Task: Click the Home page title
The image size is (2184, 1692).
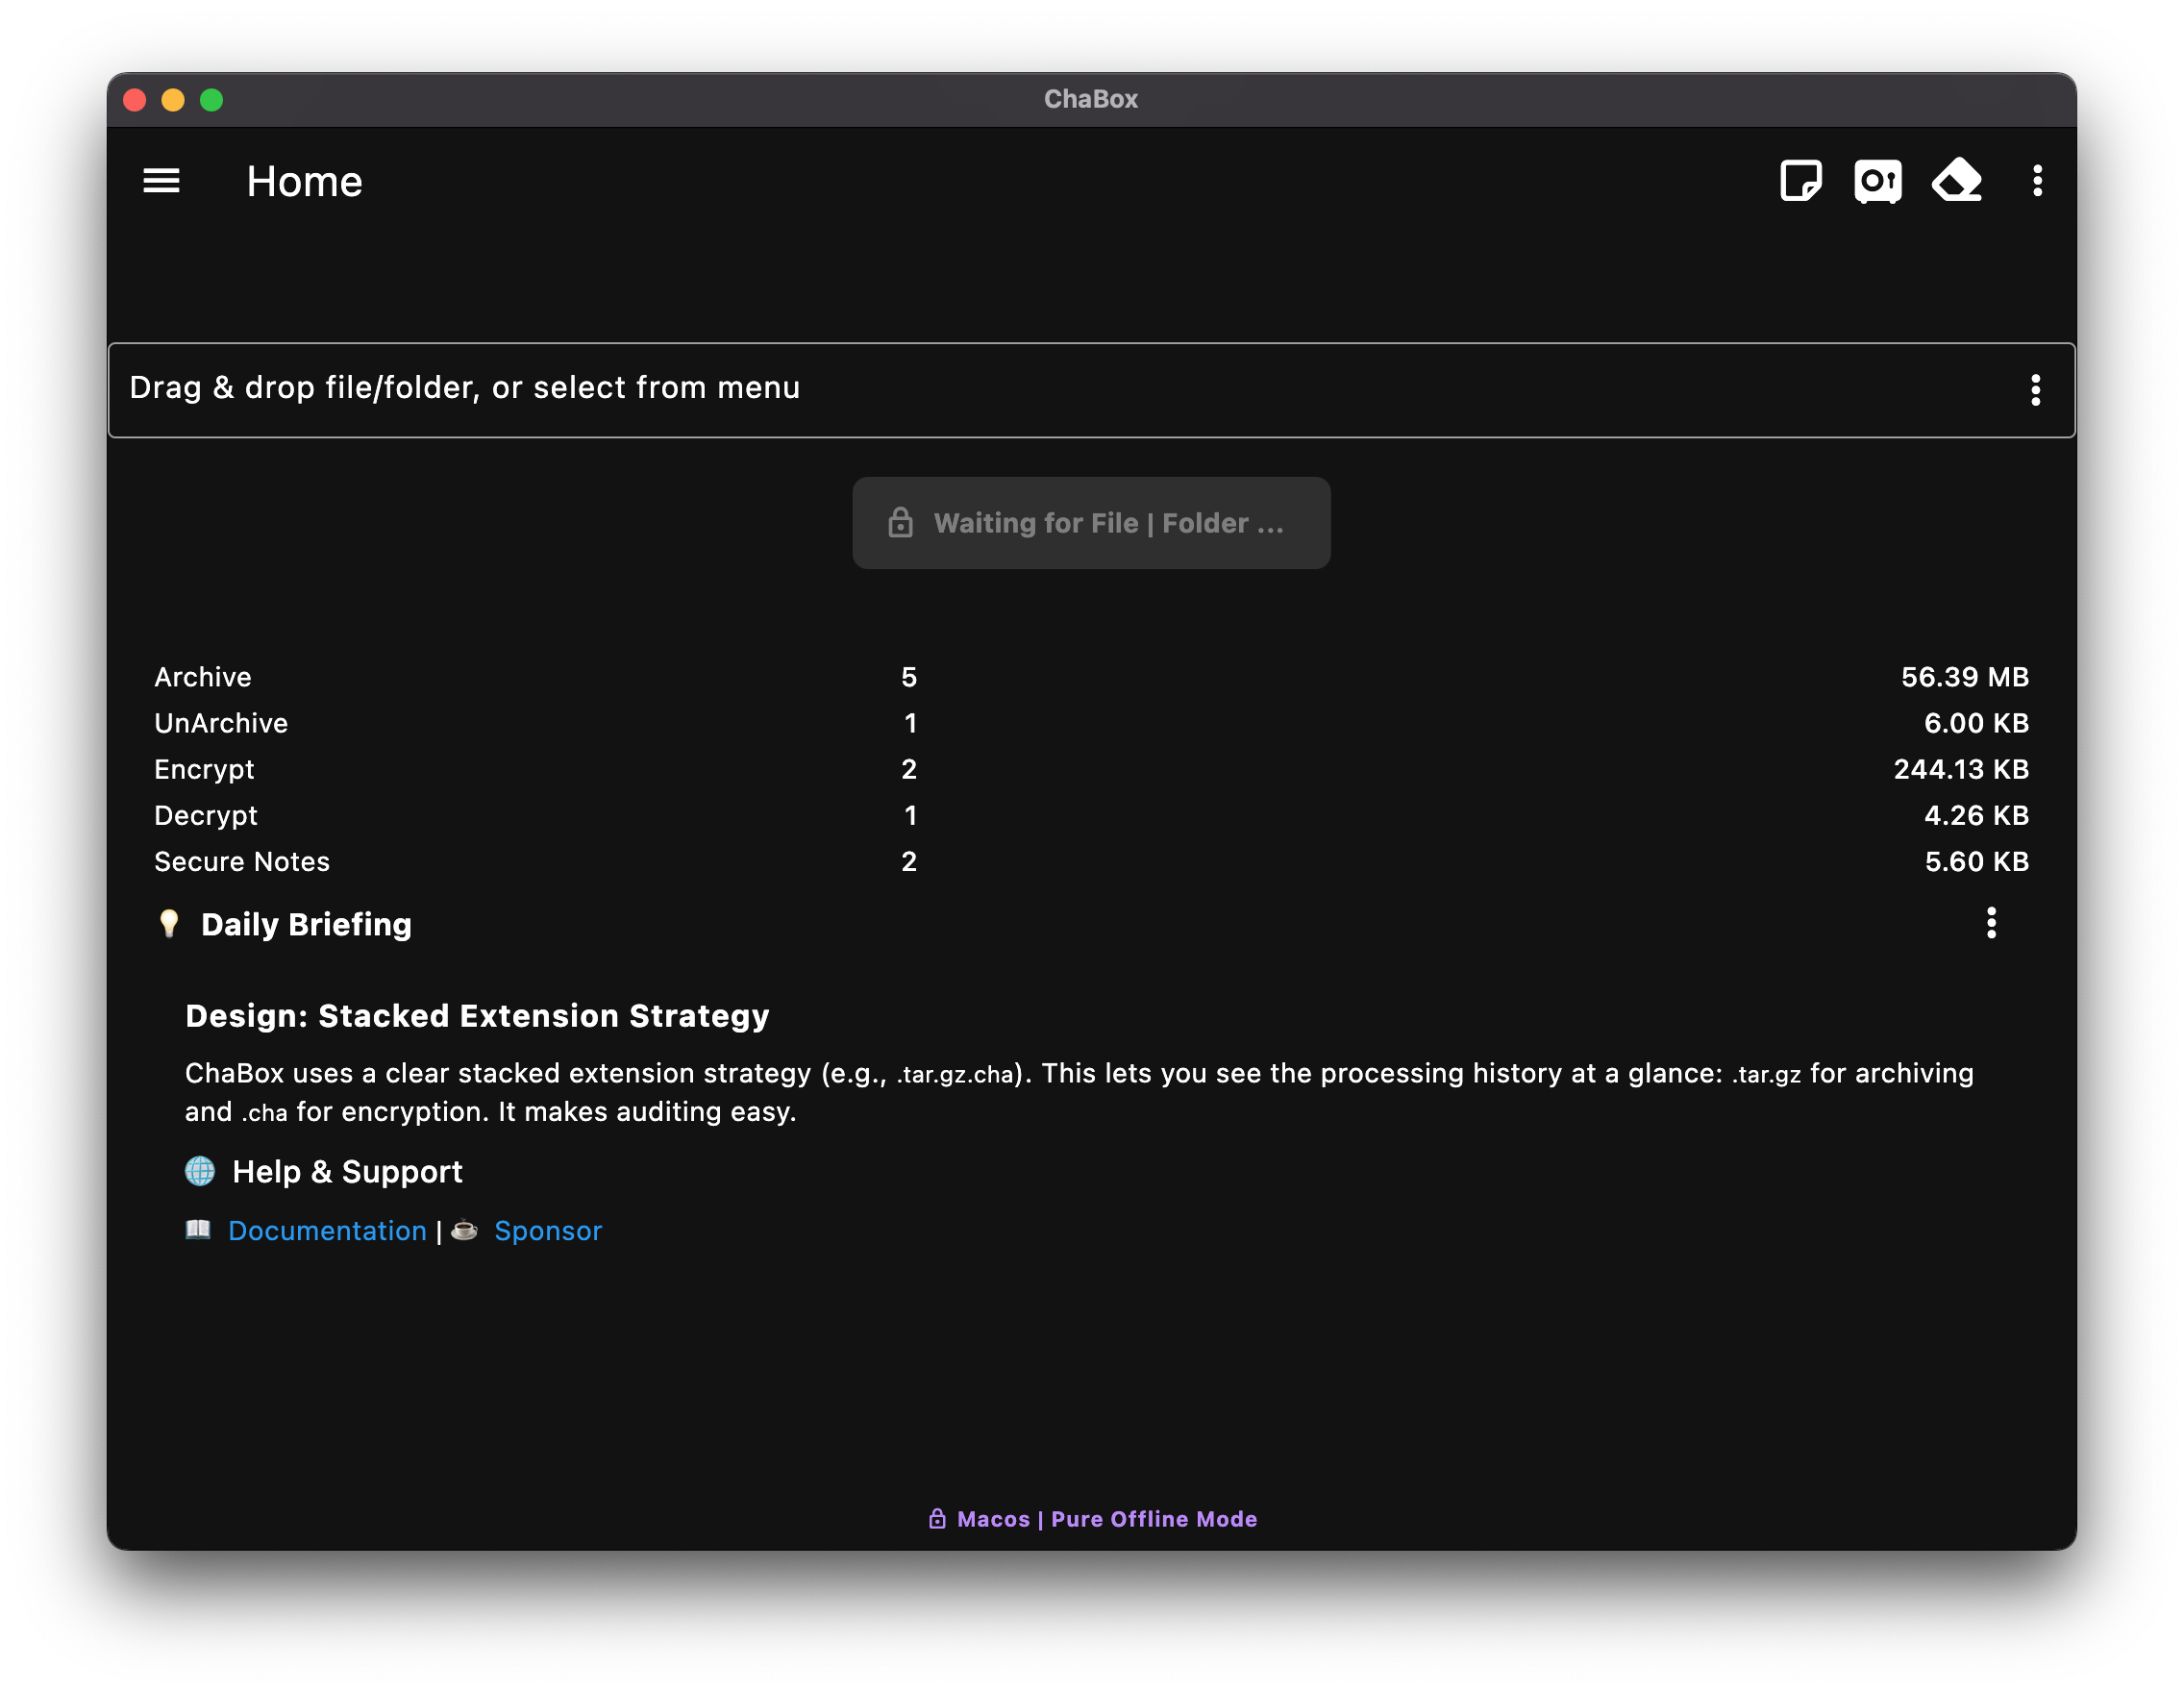Action: click(304, 182)
